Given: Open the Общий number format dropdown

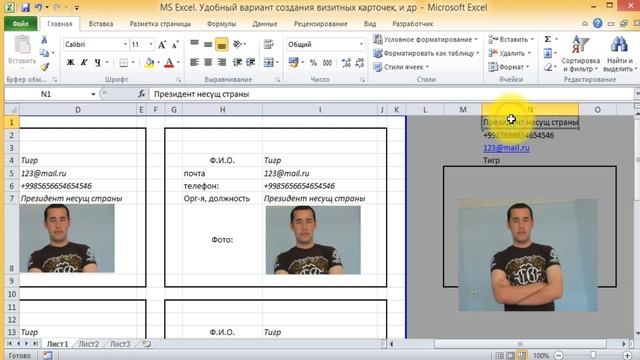Looking at the screenshot, I should point(361,44).
